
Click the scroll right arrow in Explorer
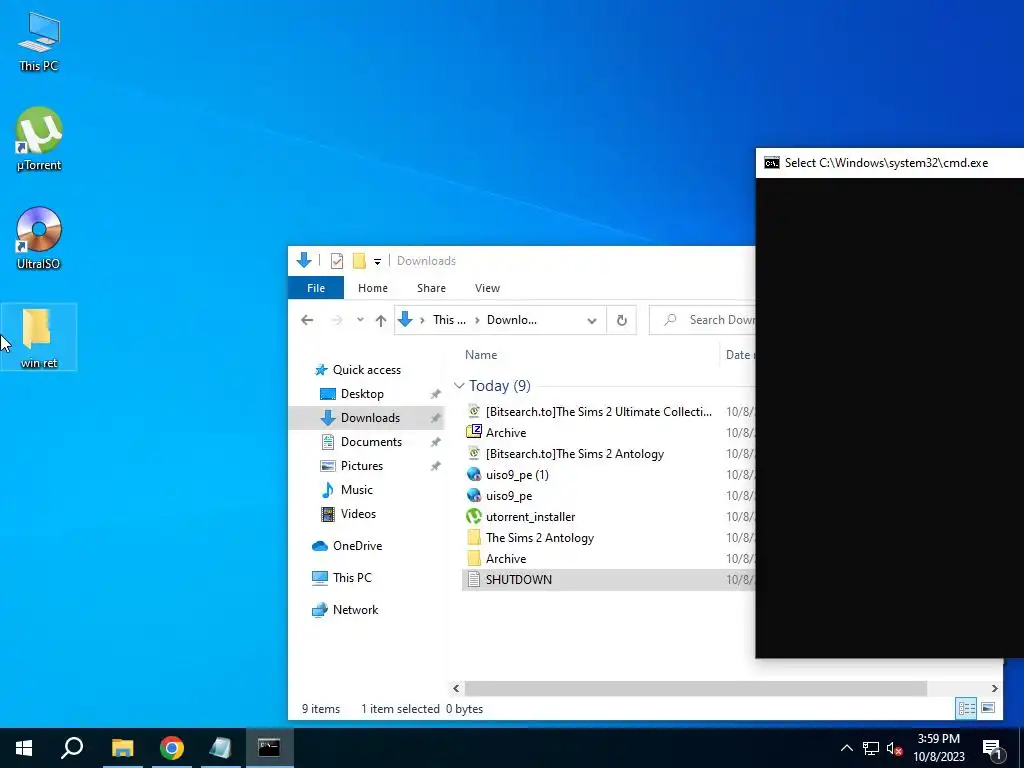coord(995,688)
